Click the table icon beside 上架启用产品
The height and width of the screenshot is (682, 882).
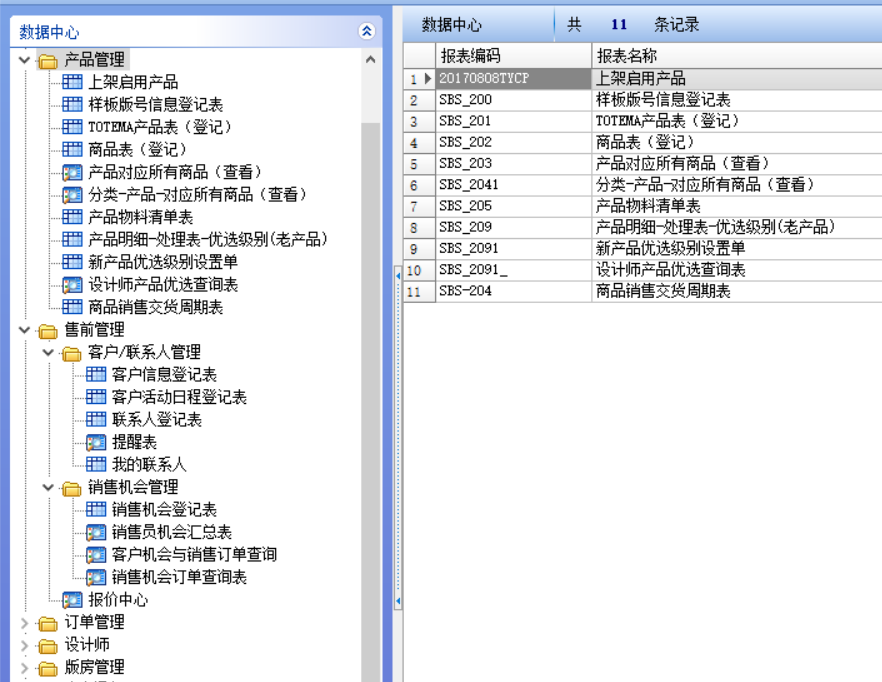coord(72,82)
